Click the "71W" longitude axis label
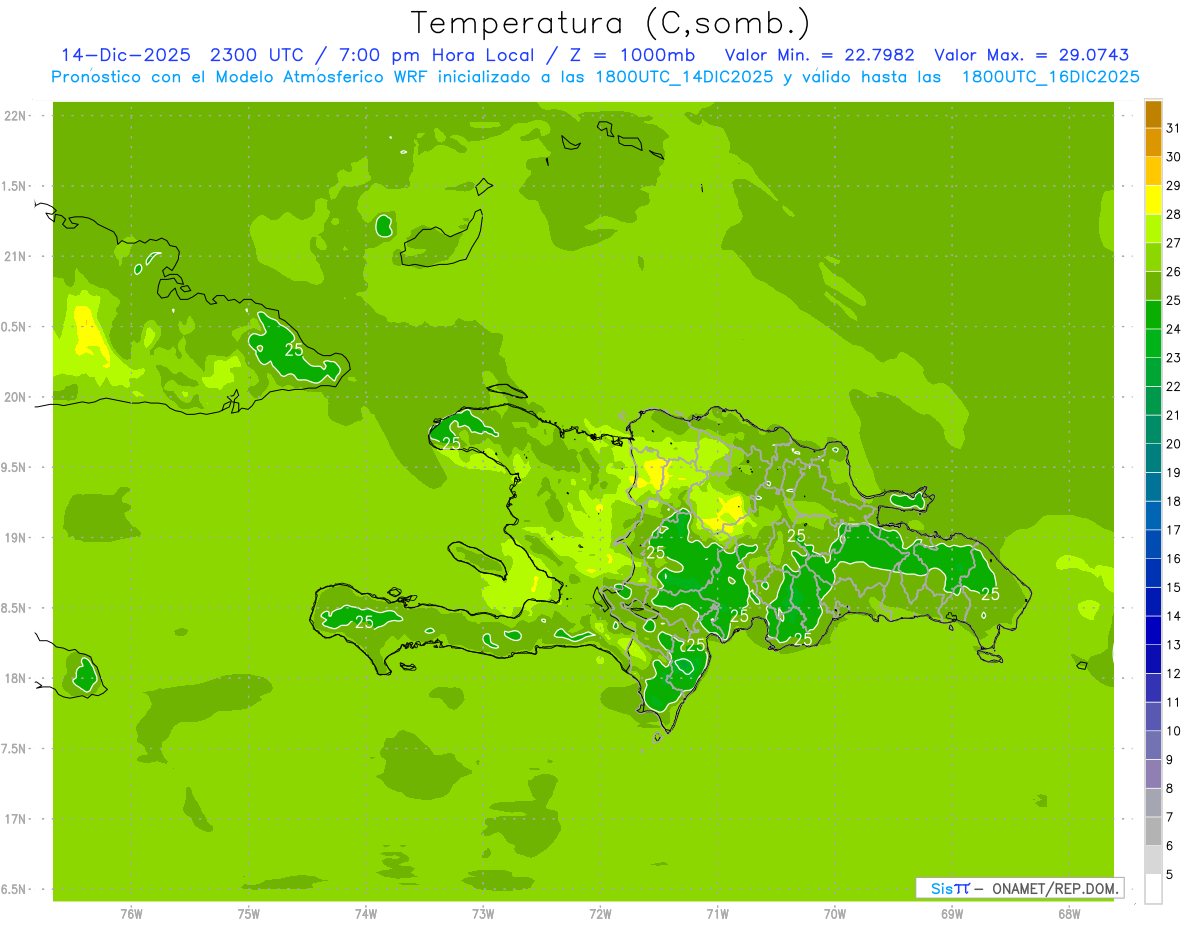The height and width of the screenshot is (927, 1200). point(717,914)
